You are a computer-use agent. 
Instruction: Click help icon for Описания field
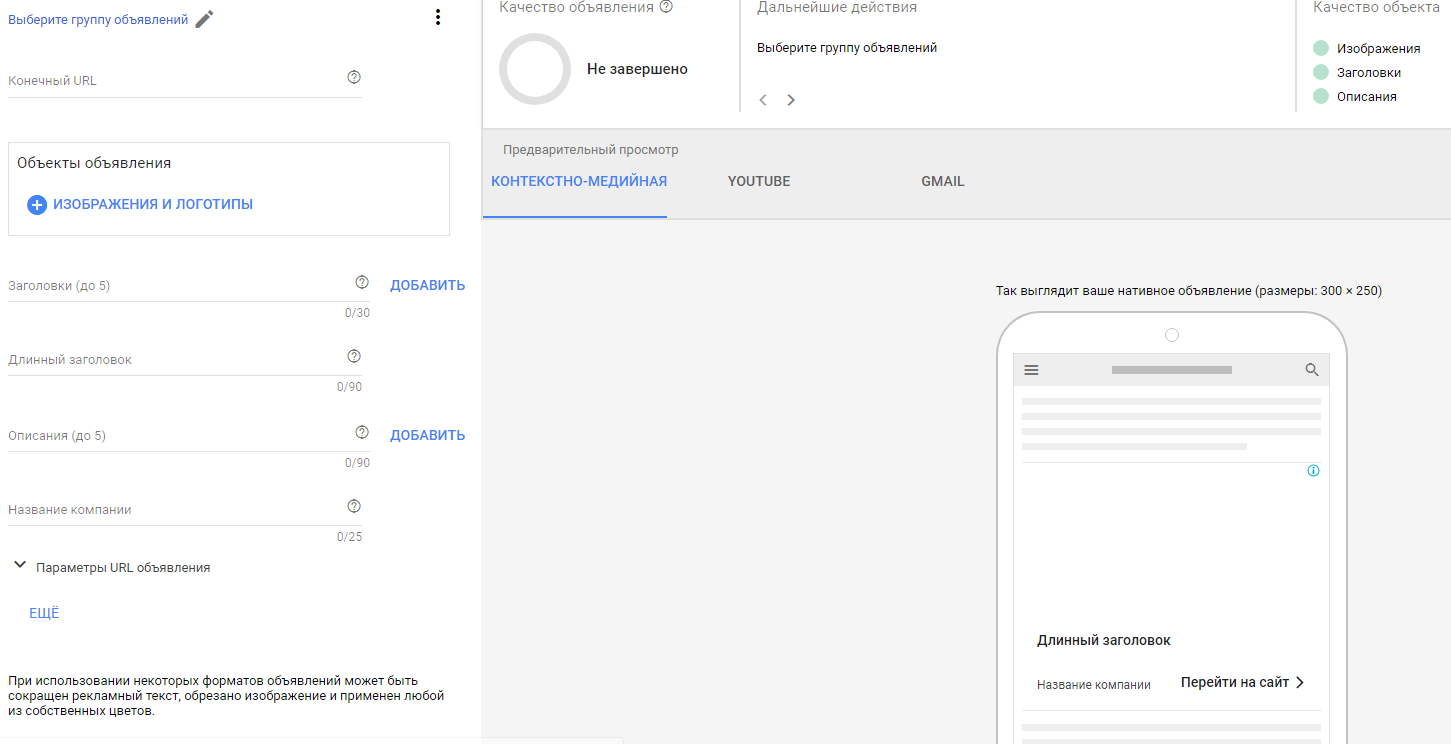coord(362,433)
